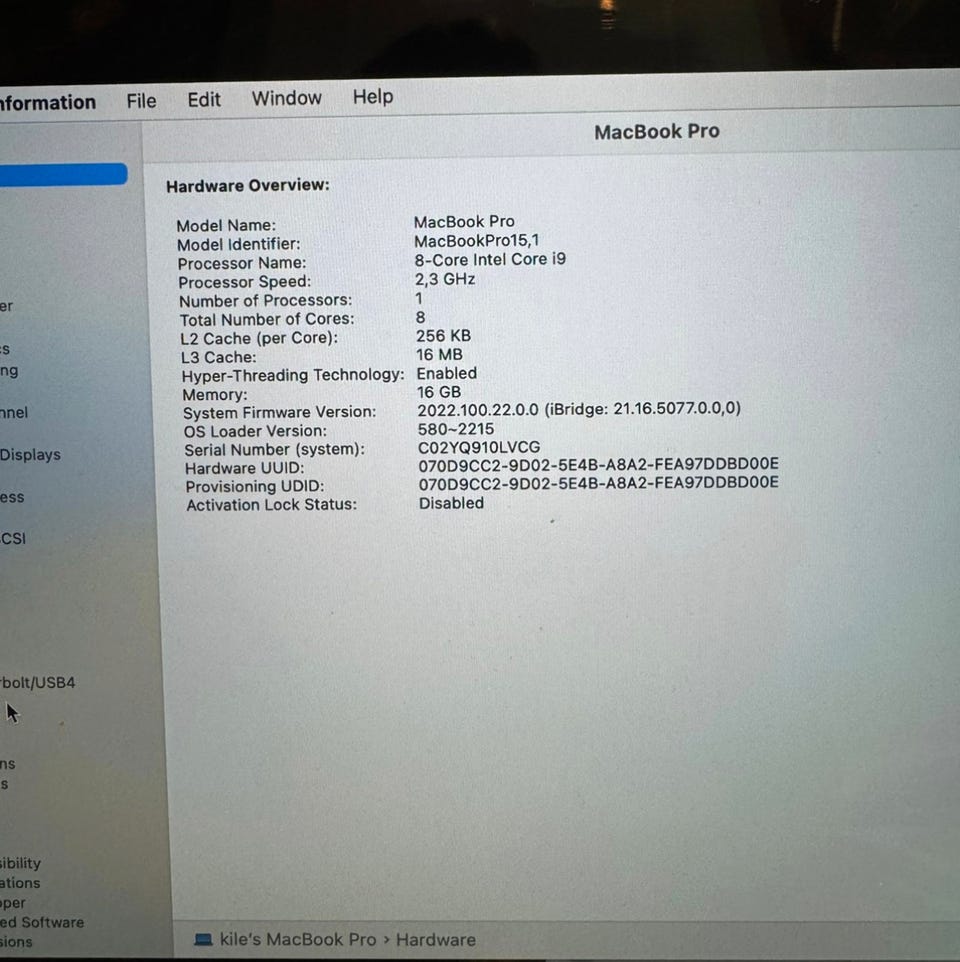Click the "Number of Processors:" label
The width and height of the screenshot is (960, 962).
tap(266, 301)
